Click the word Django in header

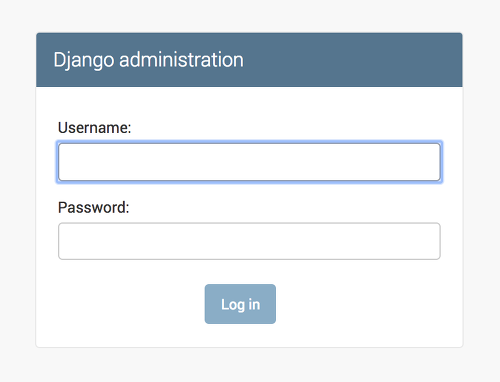(x=84, y=60)
